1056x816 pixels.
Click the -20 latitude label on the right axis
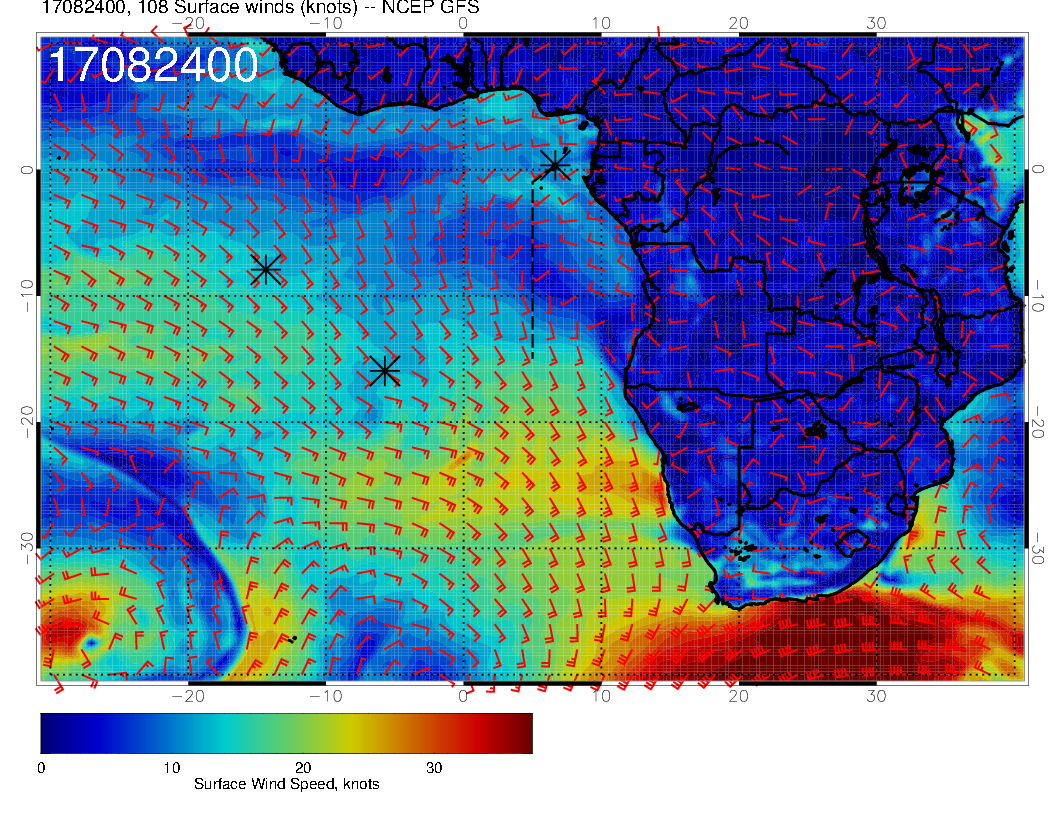(x=1038, y=422)
